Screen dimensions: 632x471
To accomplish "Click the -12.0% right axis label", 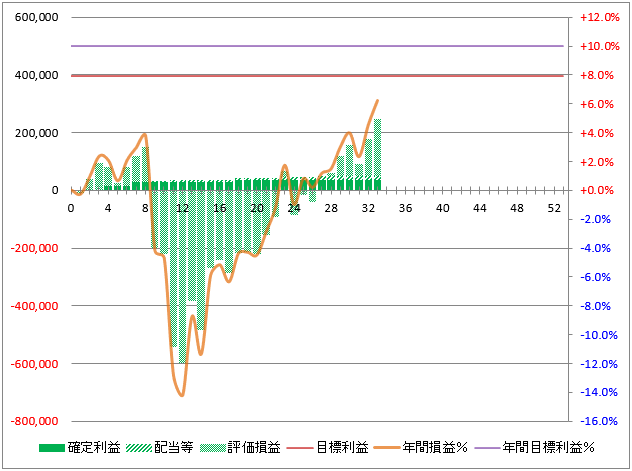I will [x=599, y=364].
